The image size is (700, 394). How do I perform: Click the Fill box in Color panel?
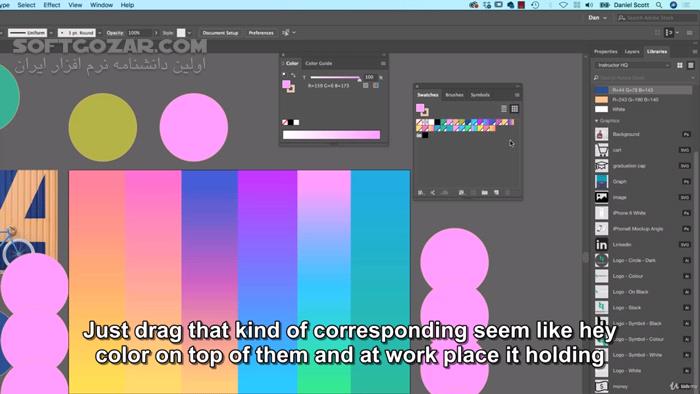tap(286, 84)
